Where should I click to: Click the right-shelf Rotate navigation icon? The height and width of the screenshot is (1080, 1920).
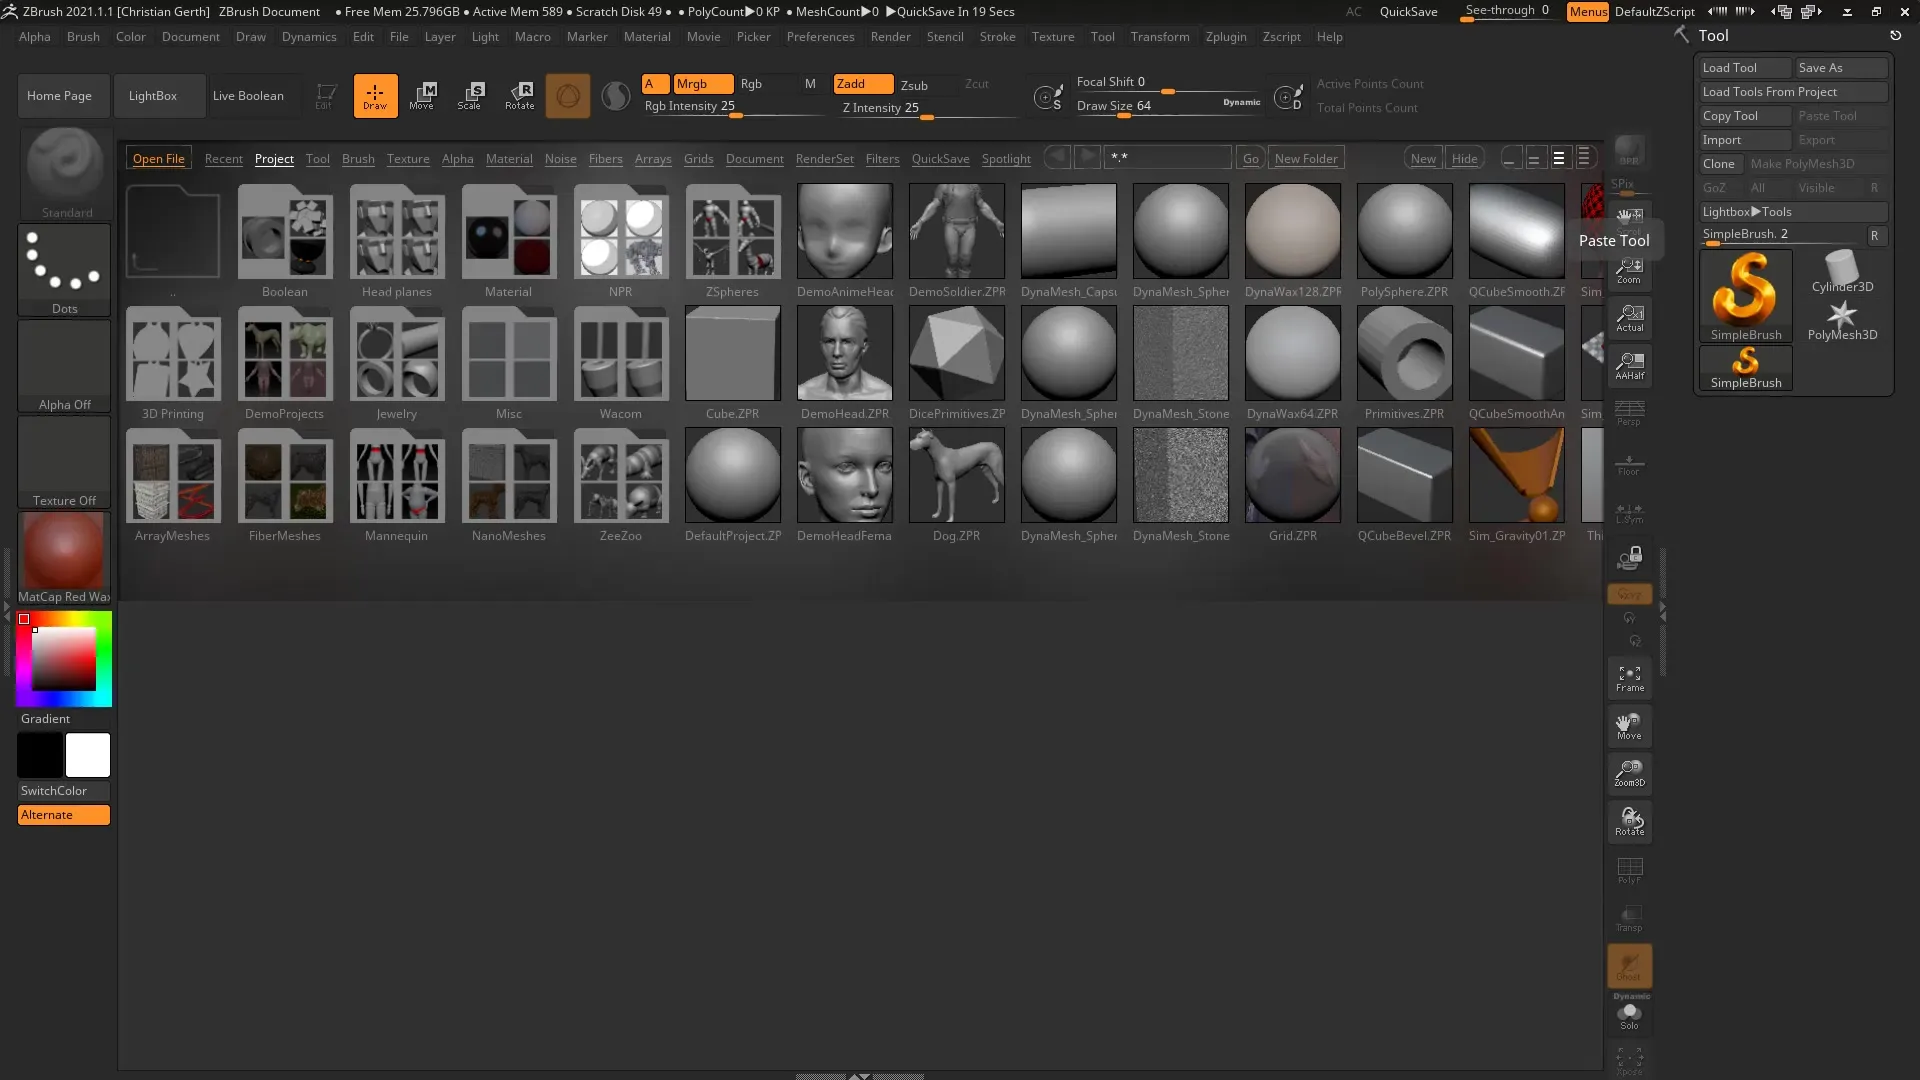[1630, 822]
